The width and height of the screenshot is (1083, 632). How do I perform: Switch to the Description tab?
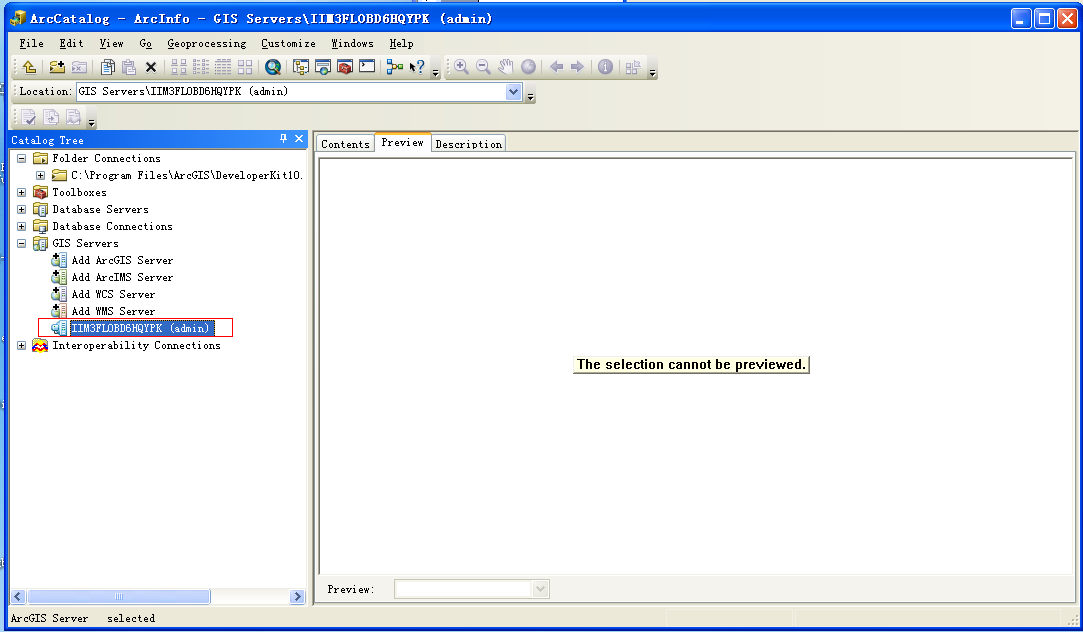[468, 144]
